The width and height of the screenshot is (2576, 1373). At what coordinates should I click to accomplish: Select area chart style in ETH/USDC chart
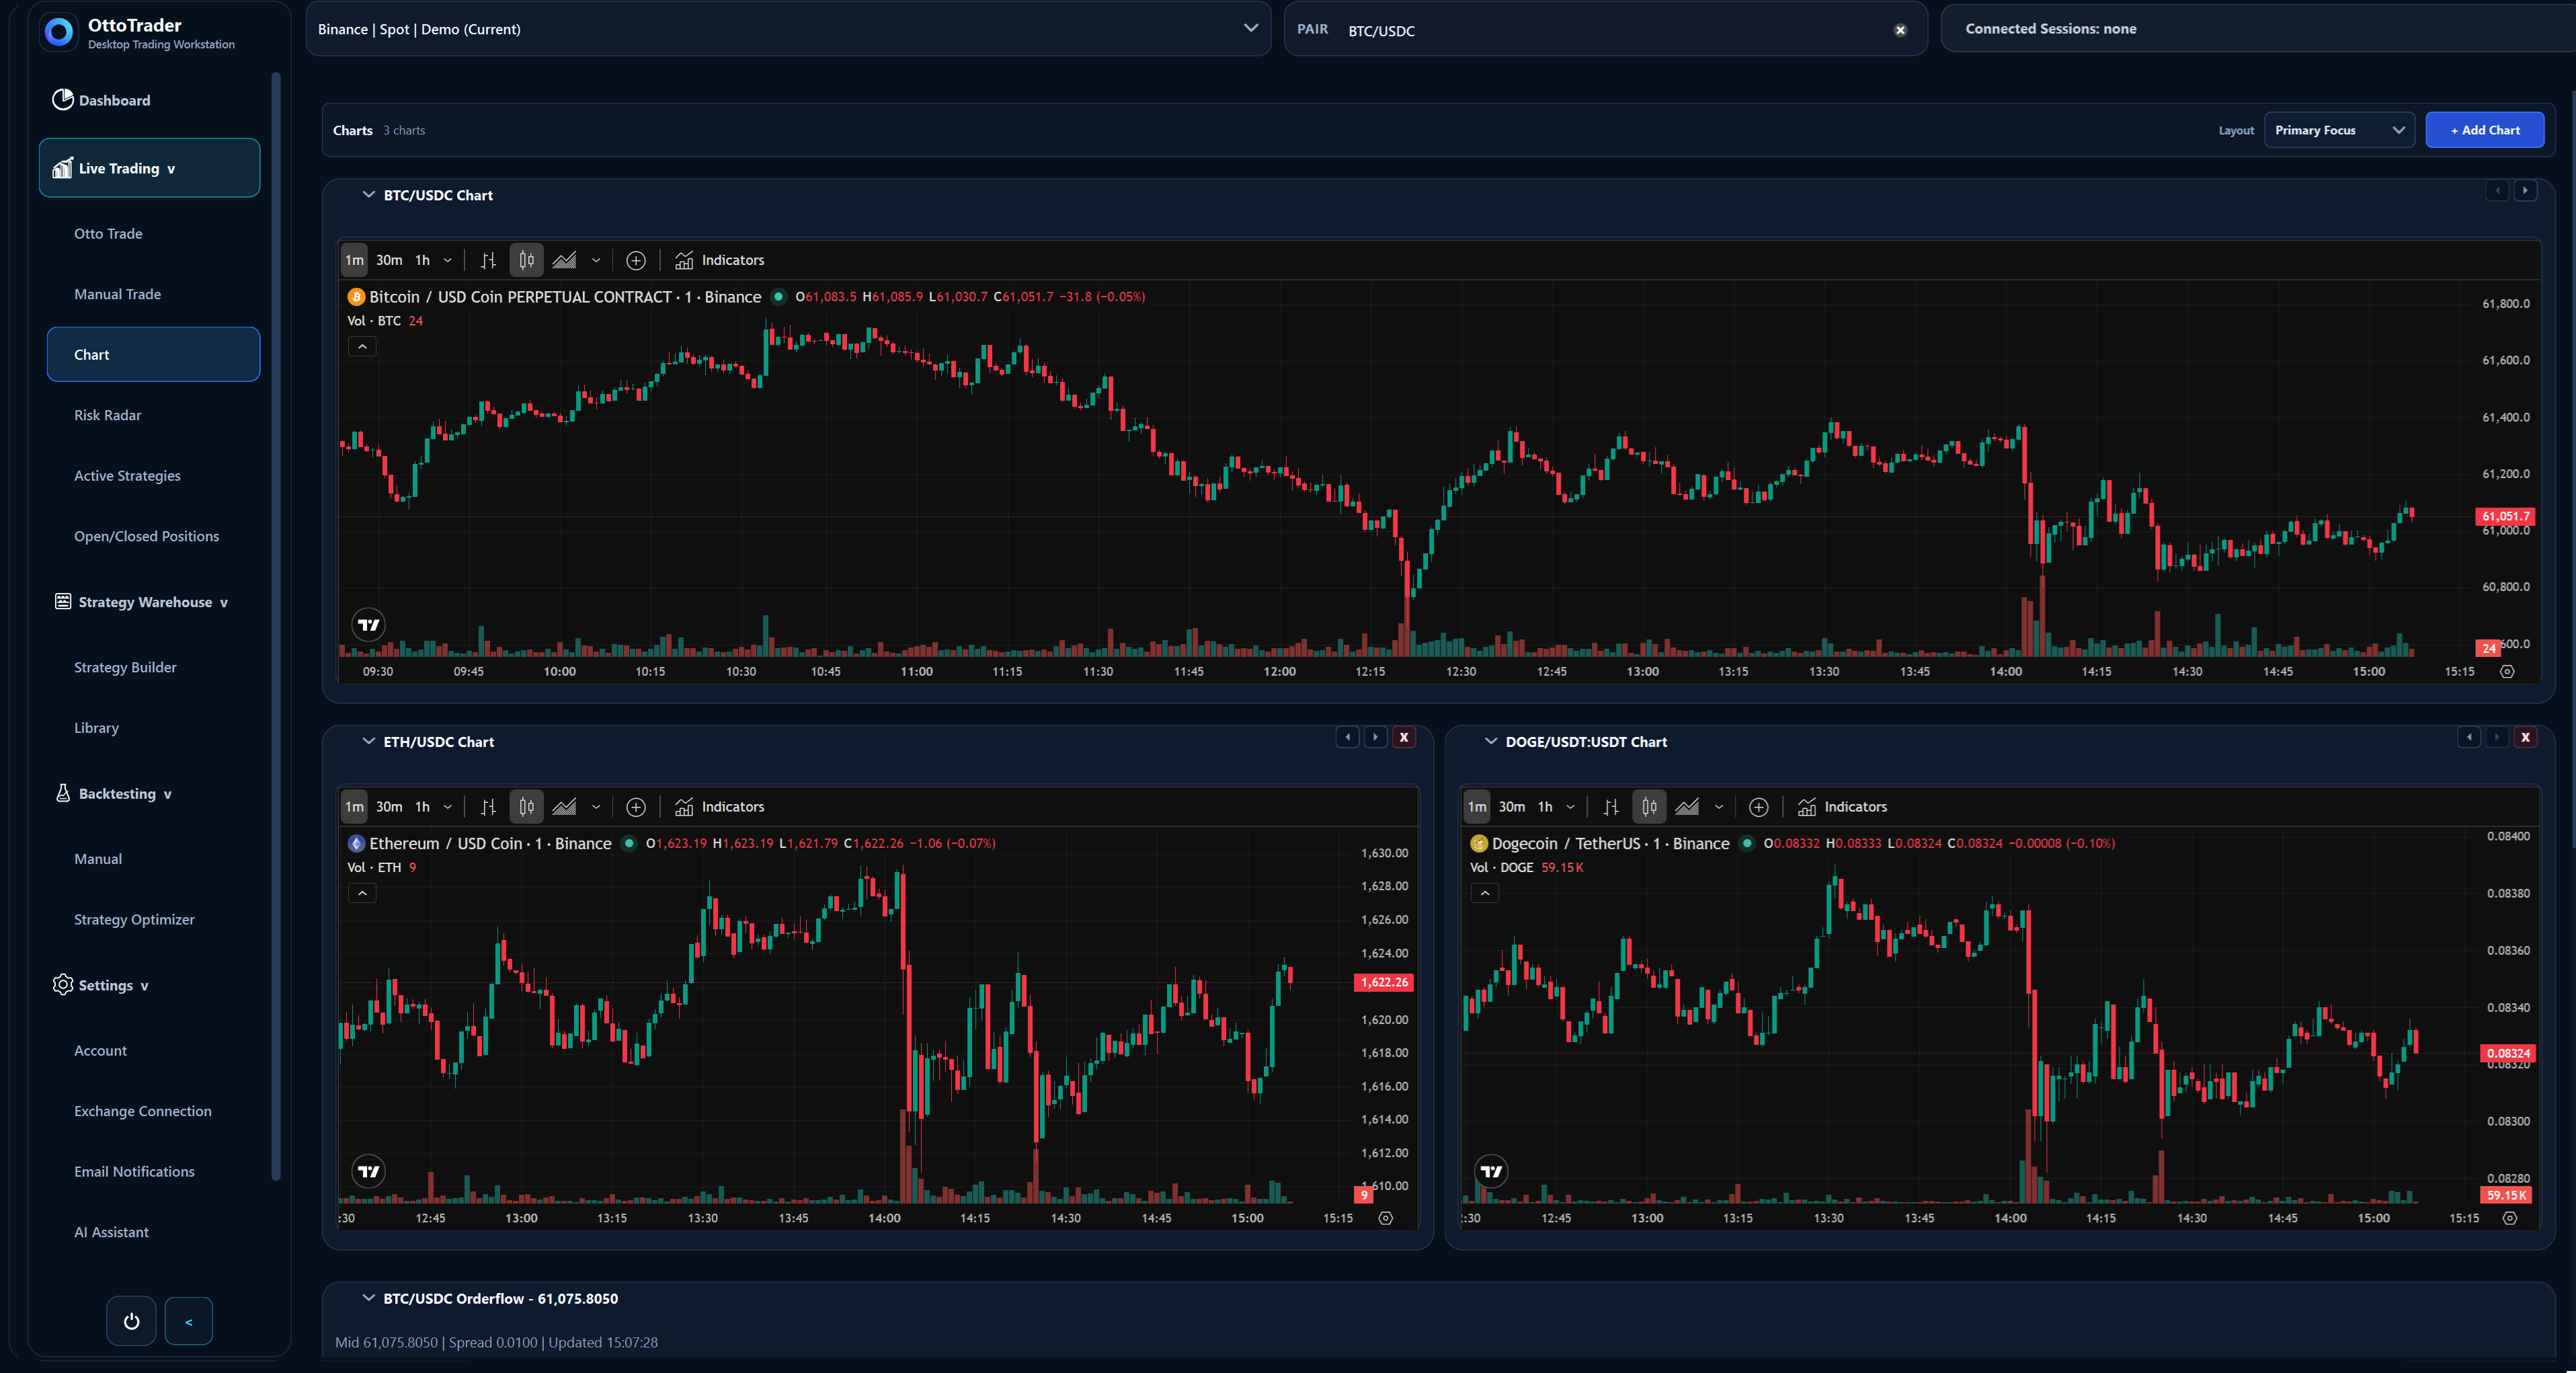tap(564, 807)
